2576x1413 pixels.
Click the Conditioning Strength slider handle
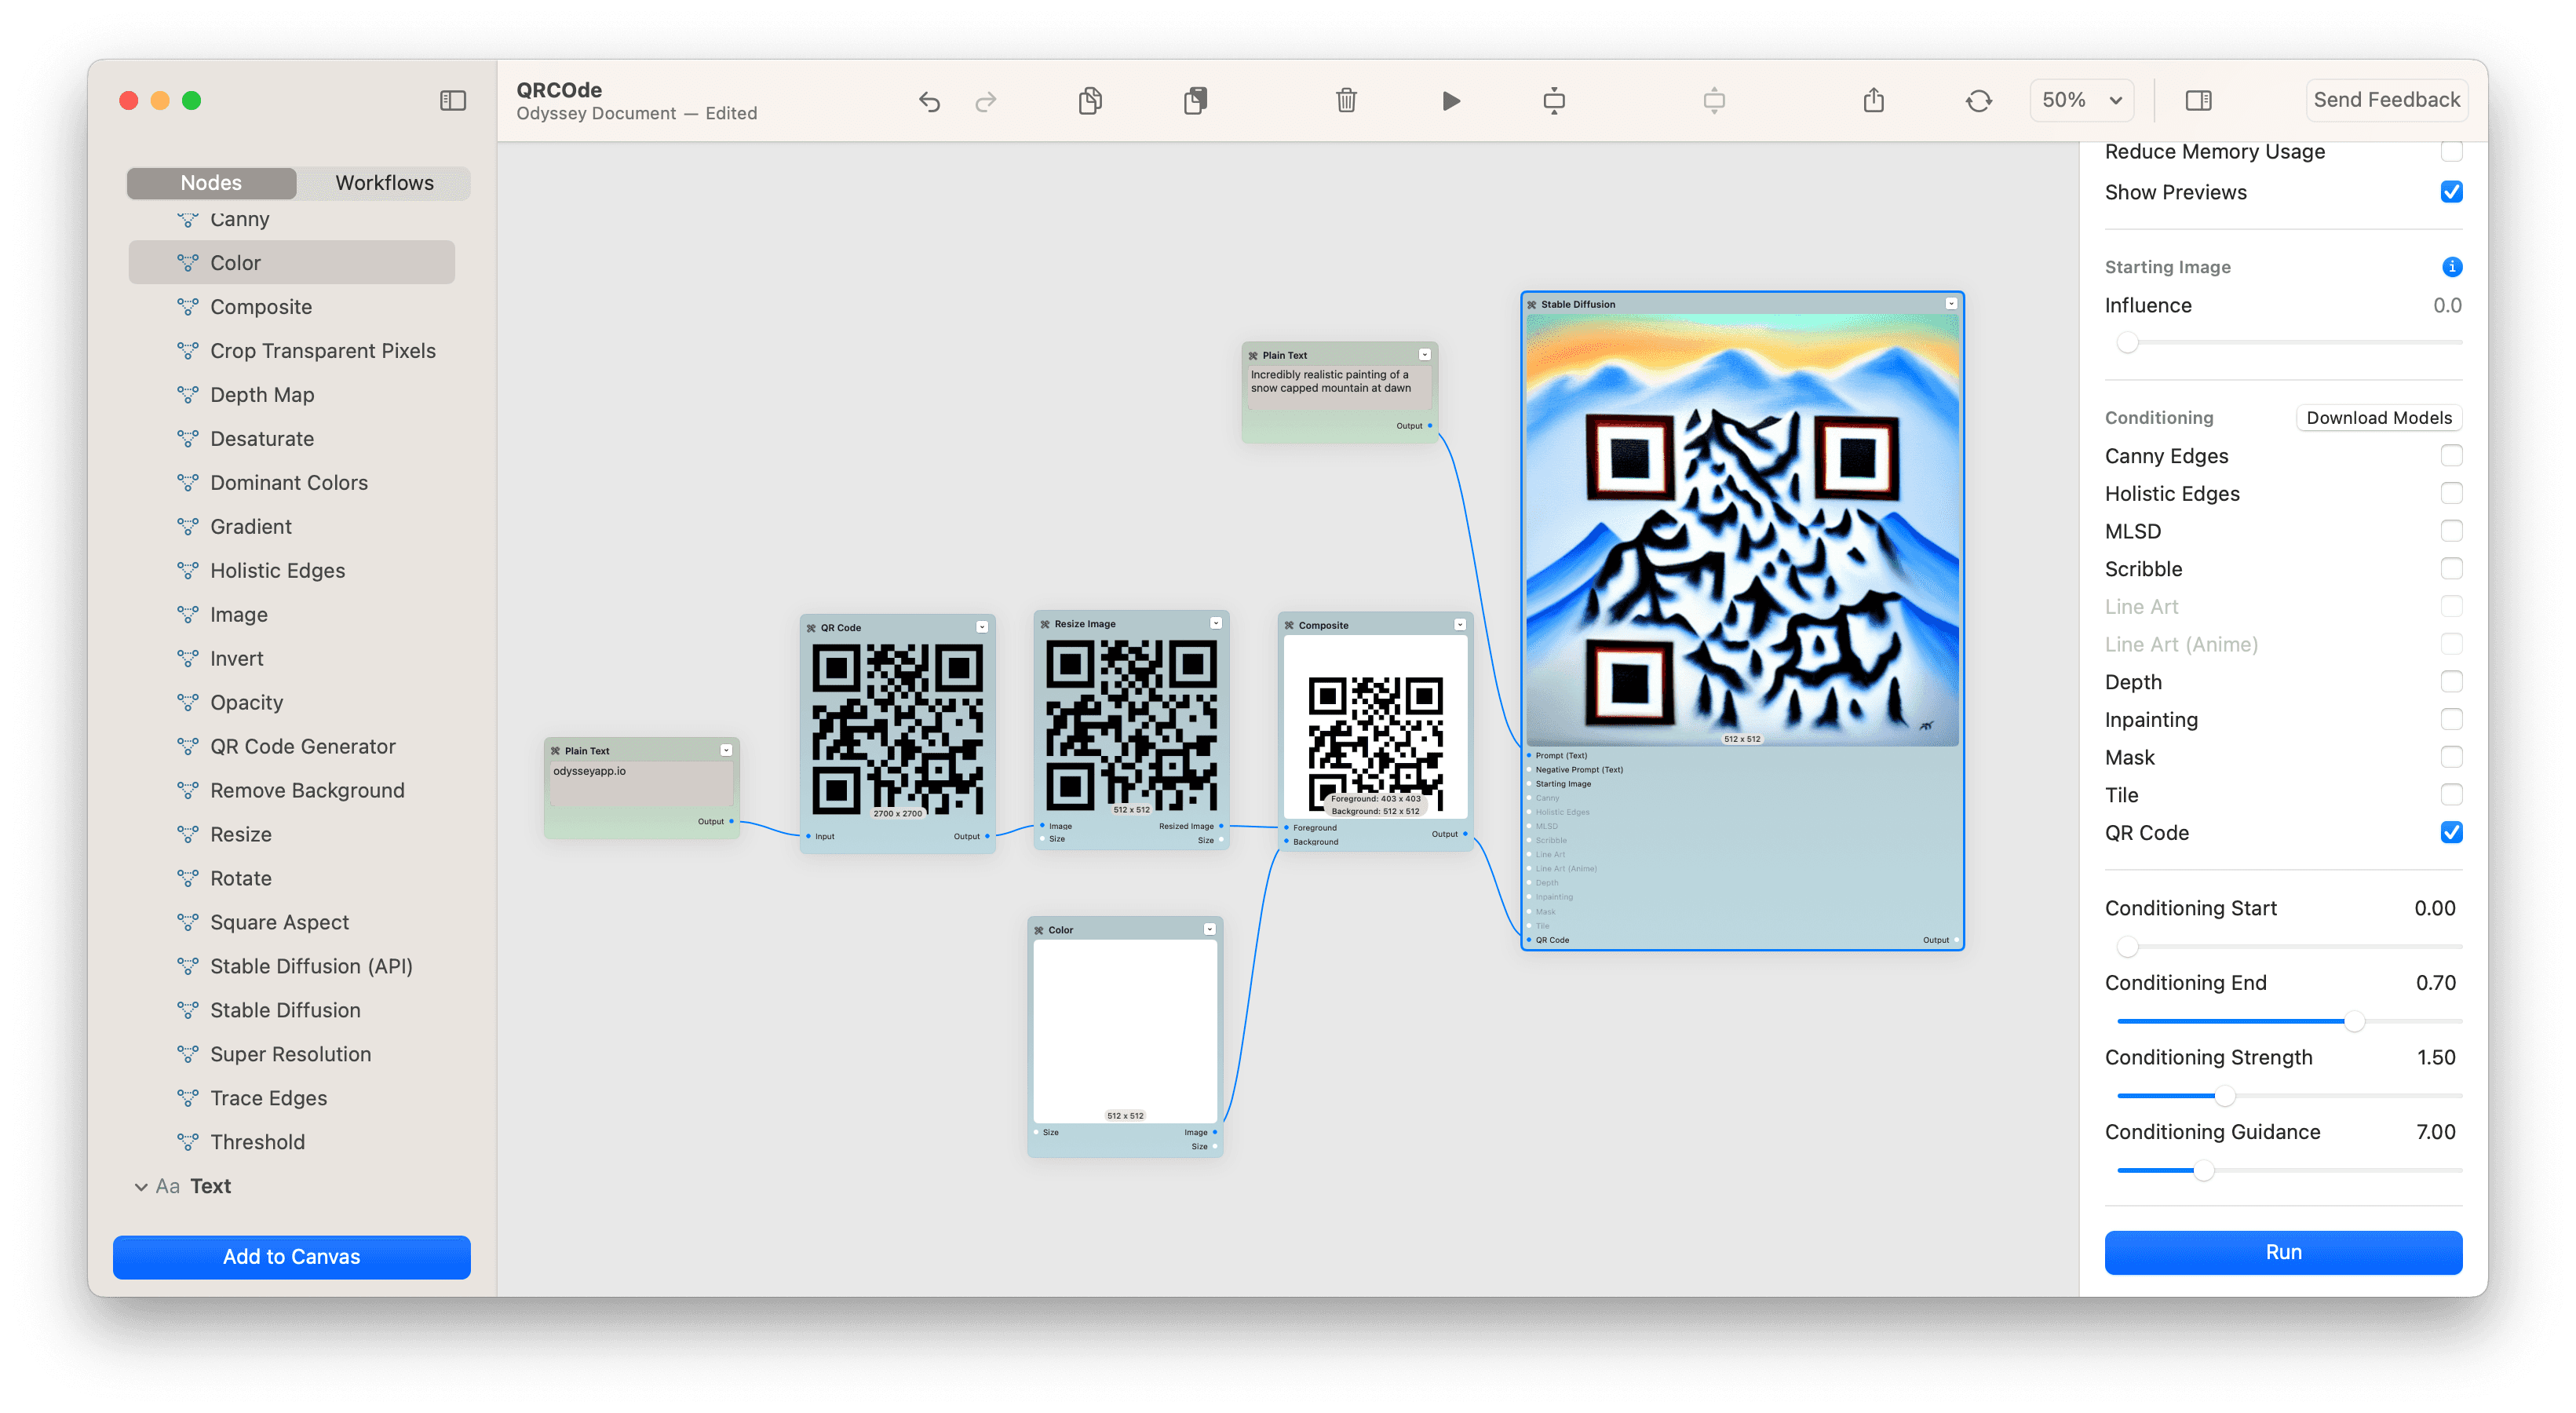point(2224,1096)
